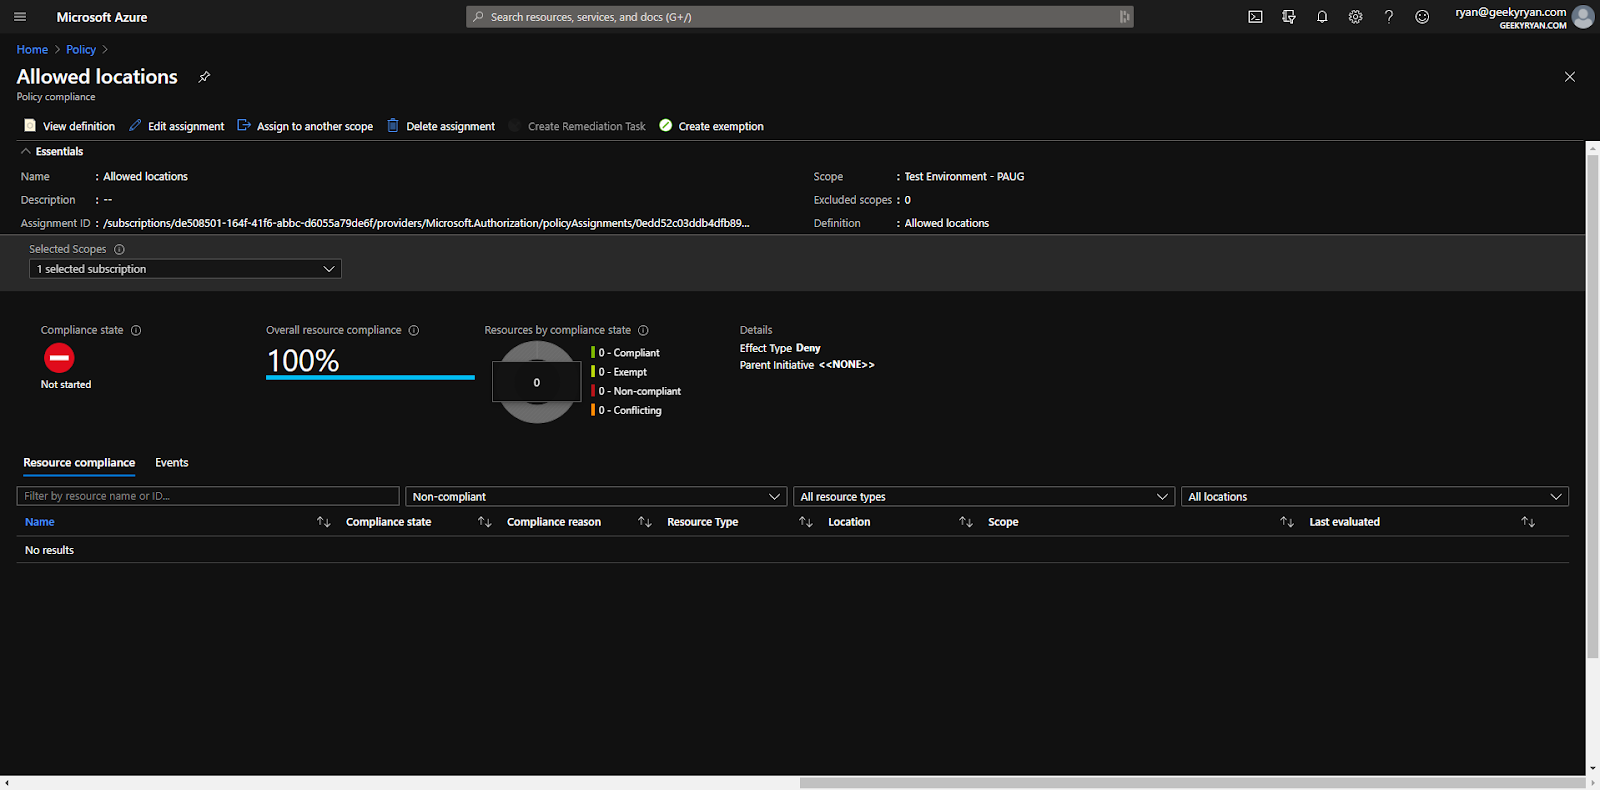Launch Cloud Shell from the top bar

tap(1255, 17)
